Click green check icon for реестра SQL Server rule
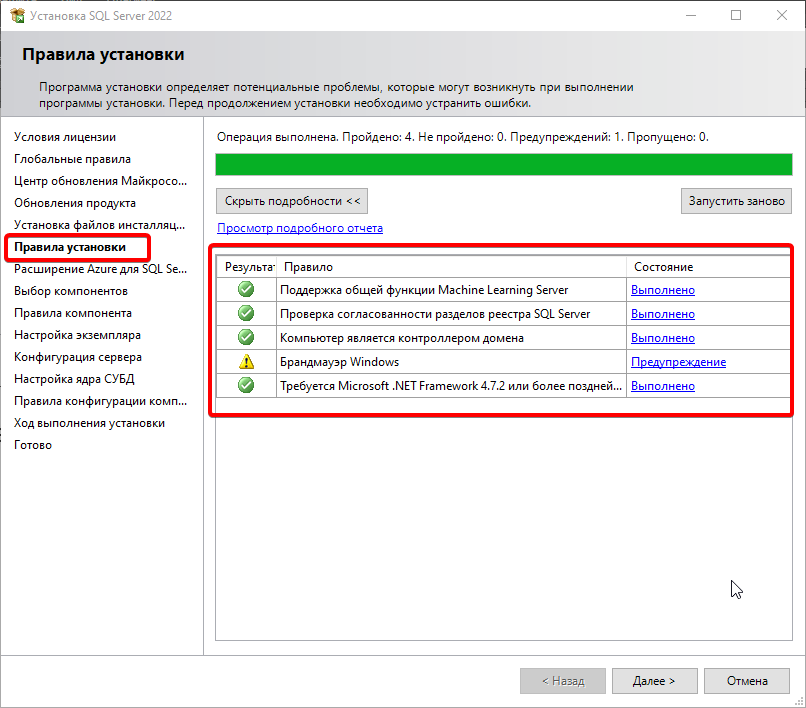This screenshot has width=806, height=708. 246,313
